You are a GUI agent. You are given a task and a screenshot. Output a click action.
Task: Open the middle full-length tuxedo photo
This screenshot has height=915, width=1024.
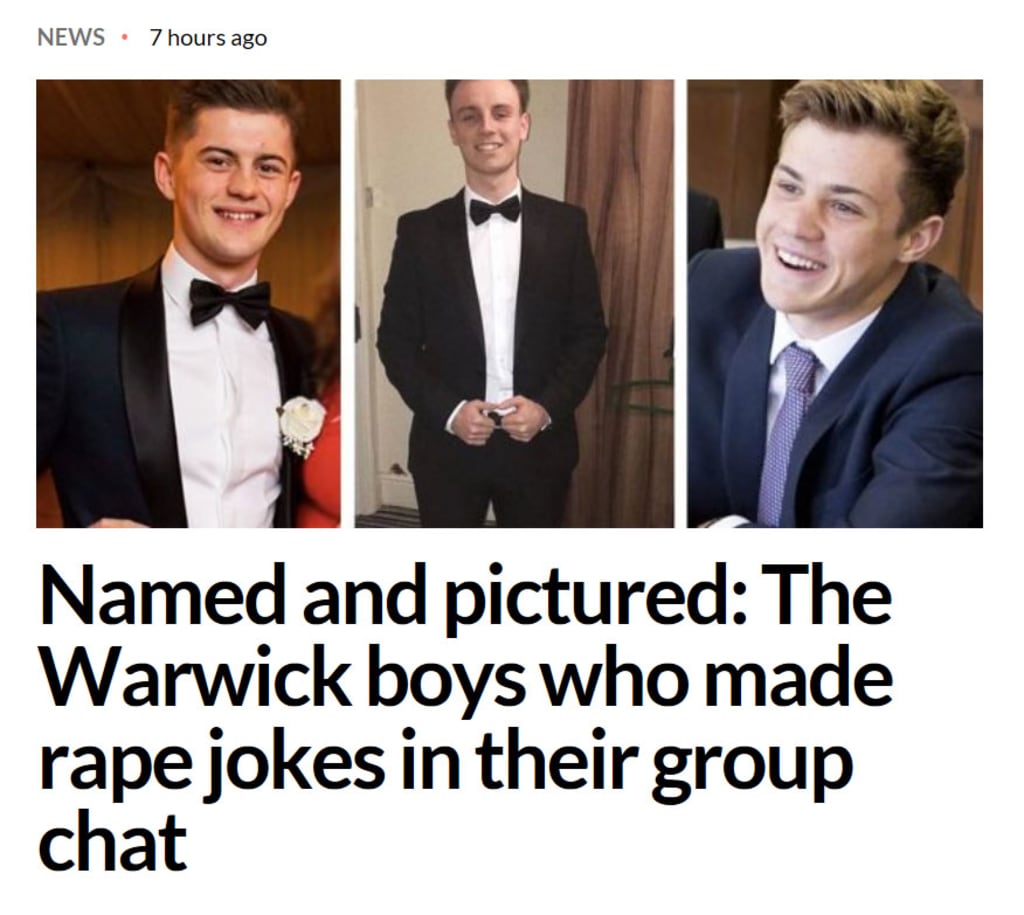[514, 304]
